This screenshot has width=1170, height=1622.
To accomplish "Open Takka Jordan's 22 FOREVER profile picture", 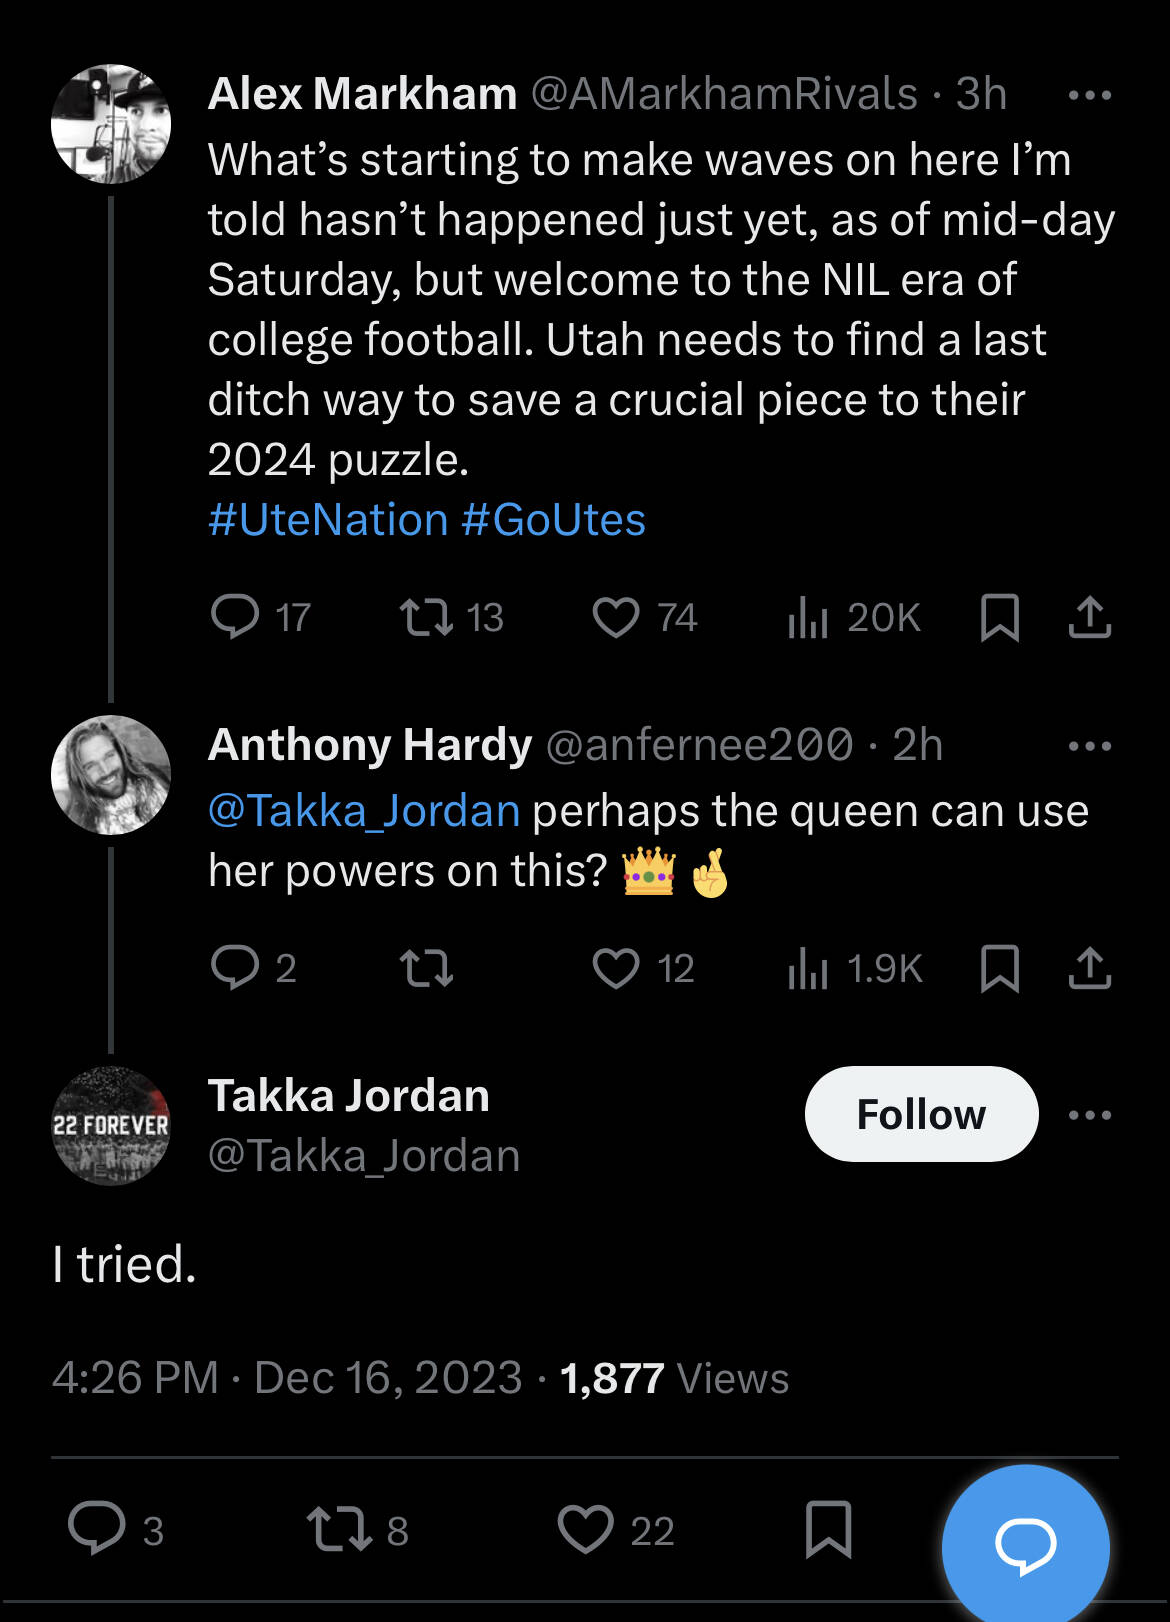I will coord(111,1125).
